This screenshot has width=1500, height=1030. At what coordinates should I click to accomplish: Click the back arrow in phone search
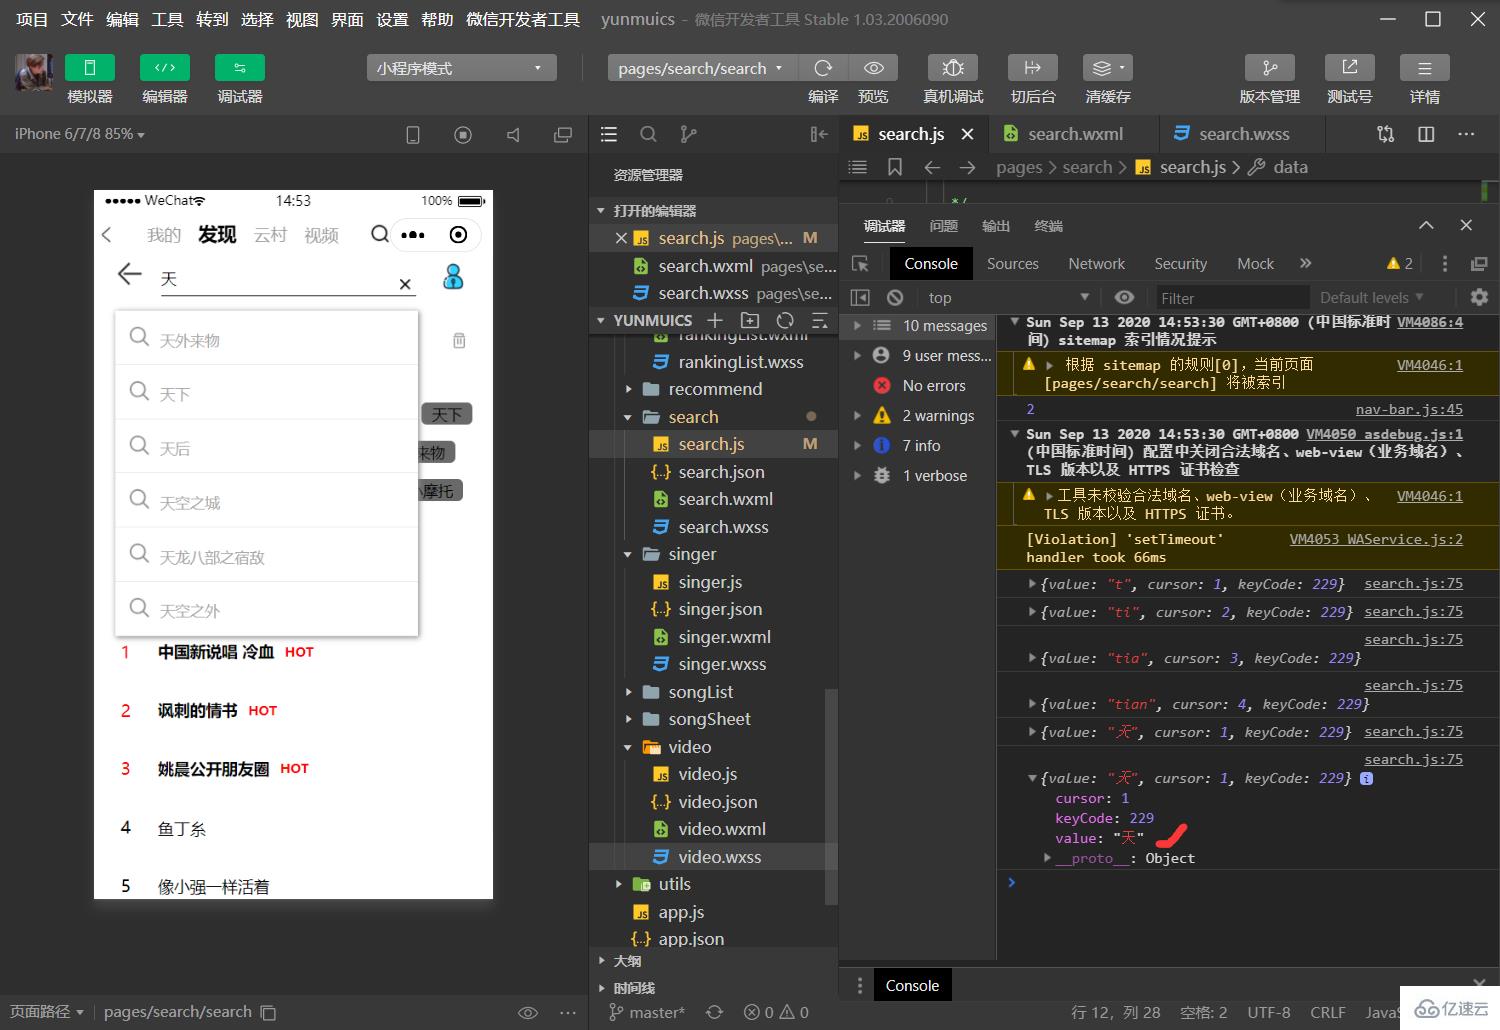[x=129, y=274]
